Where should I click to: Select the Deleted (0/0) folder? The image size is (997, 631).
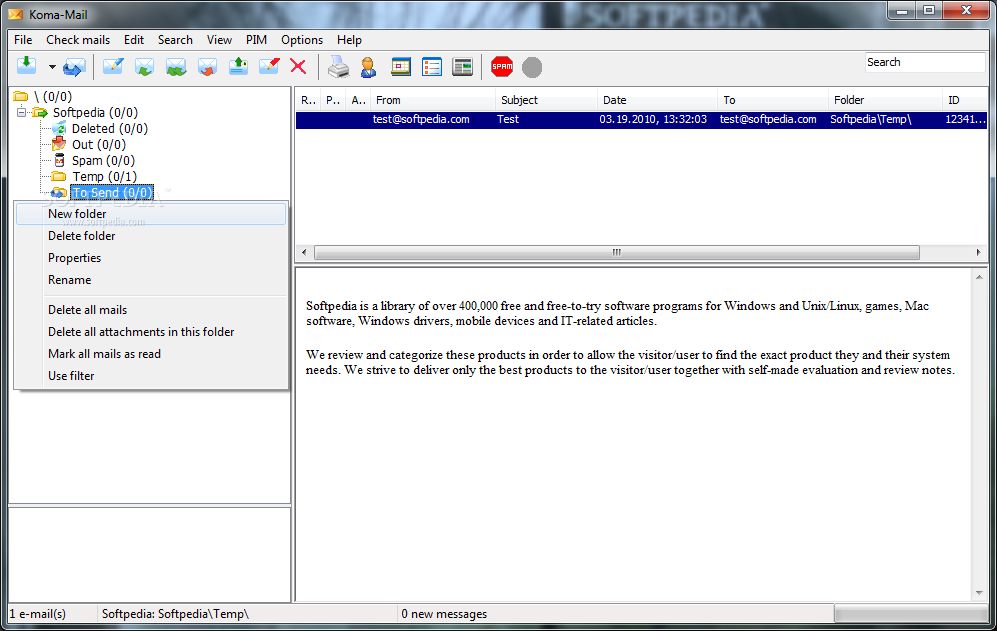coord(109,128)
